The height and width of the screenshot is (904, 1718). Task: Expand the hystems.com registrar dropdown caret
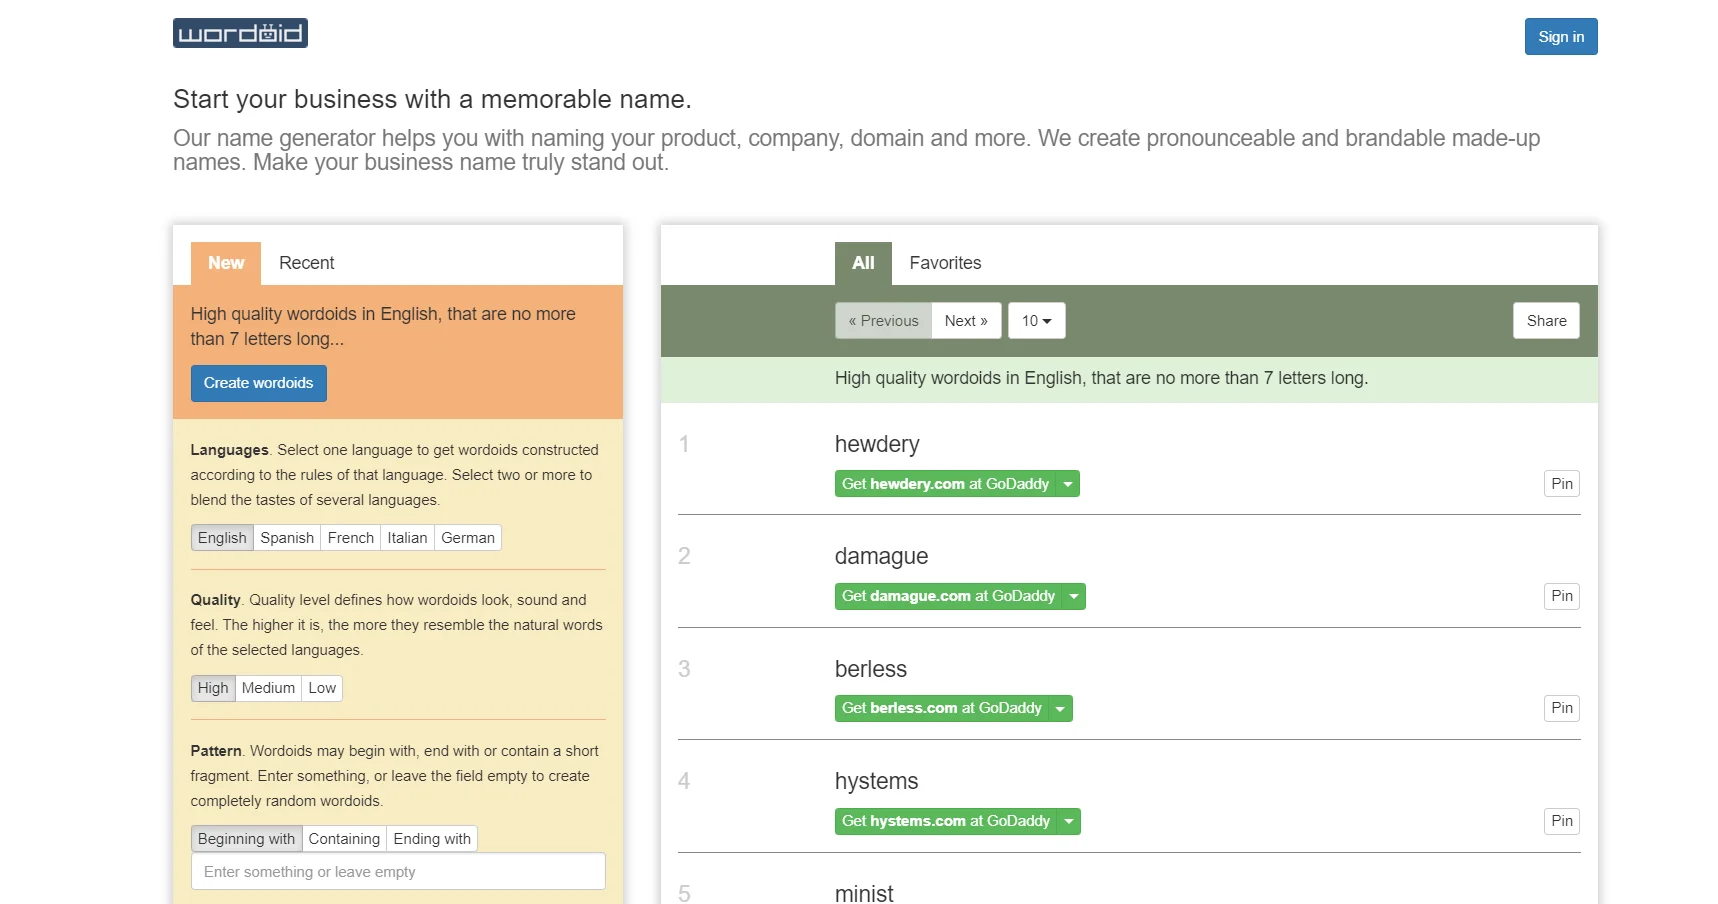click(x=1069, y=822)
